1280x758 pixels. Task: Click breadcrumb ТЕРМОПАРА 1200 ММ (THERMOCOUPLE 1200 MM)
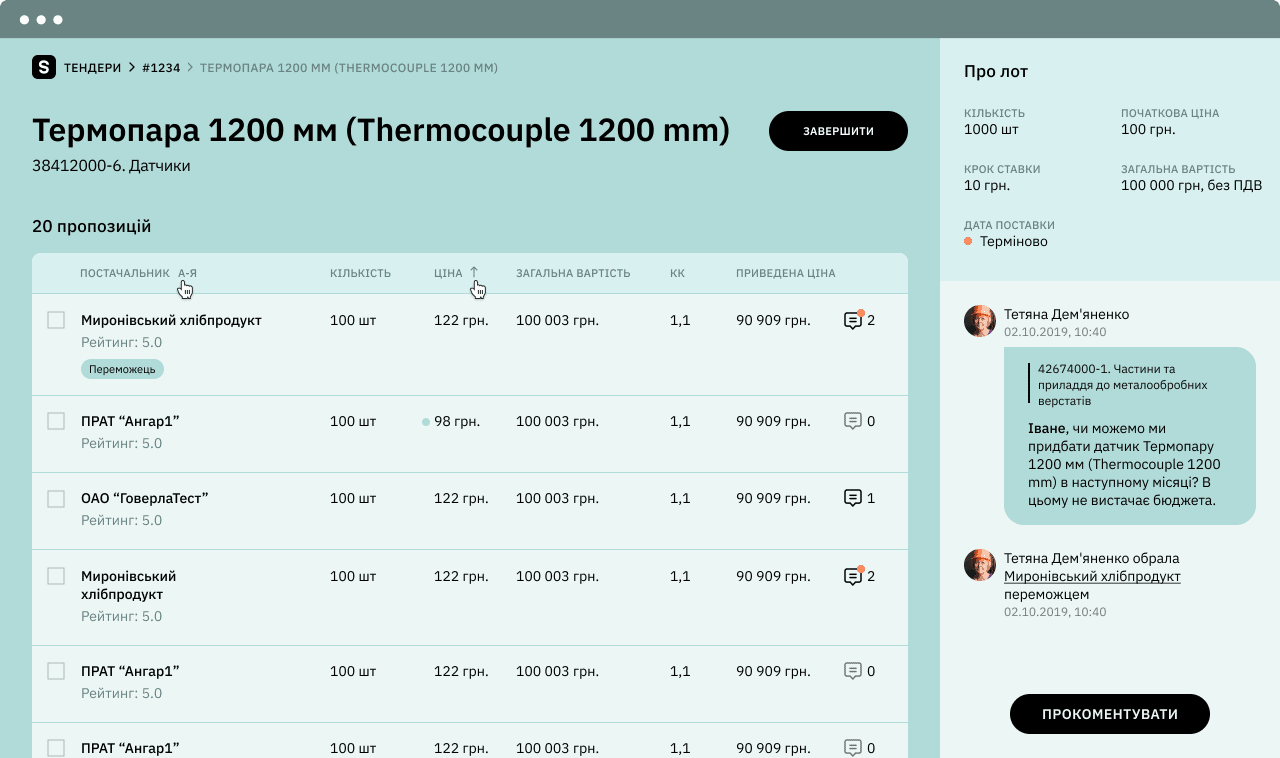click(x=349, y=68)
